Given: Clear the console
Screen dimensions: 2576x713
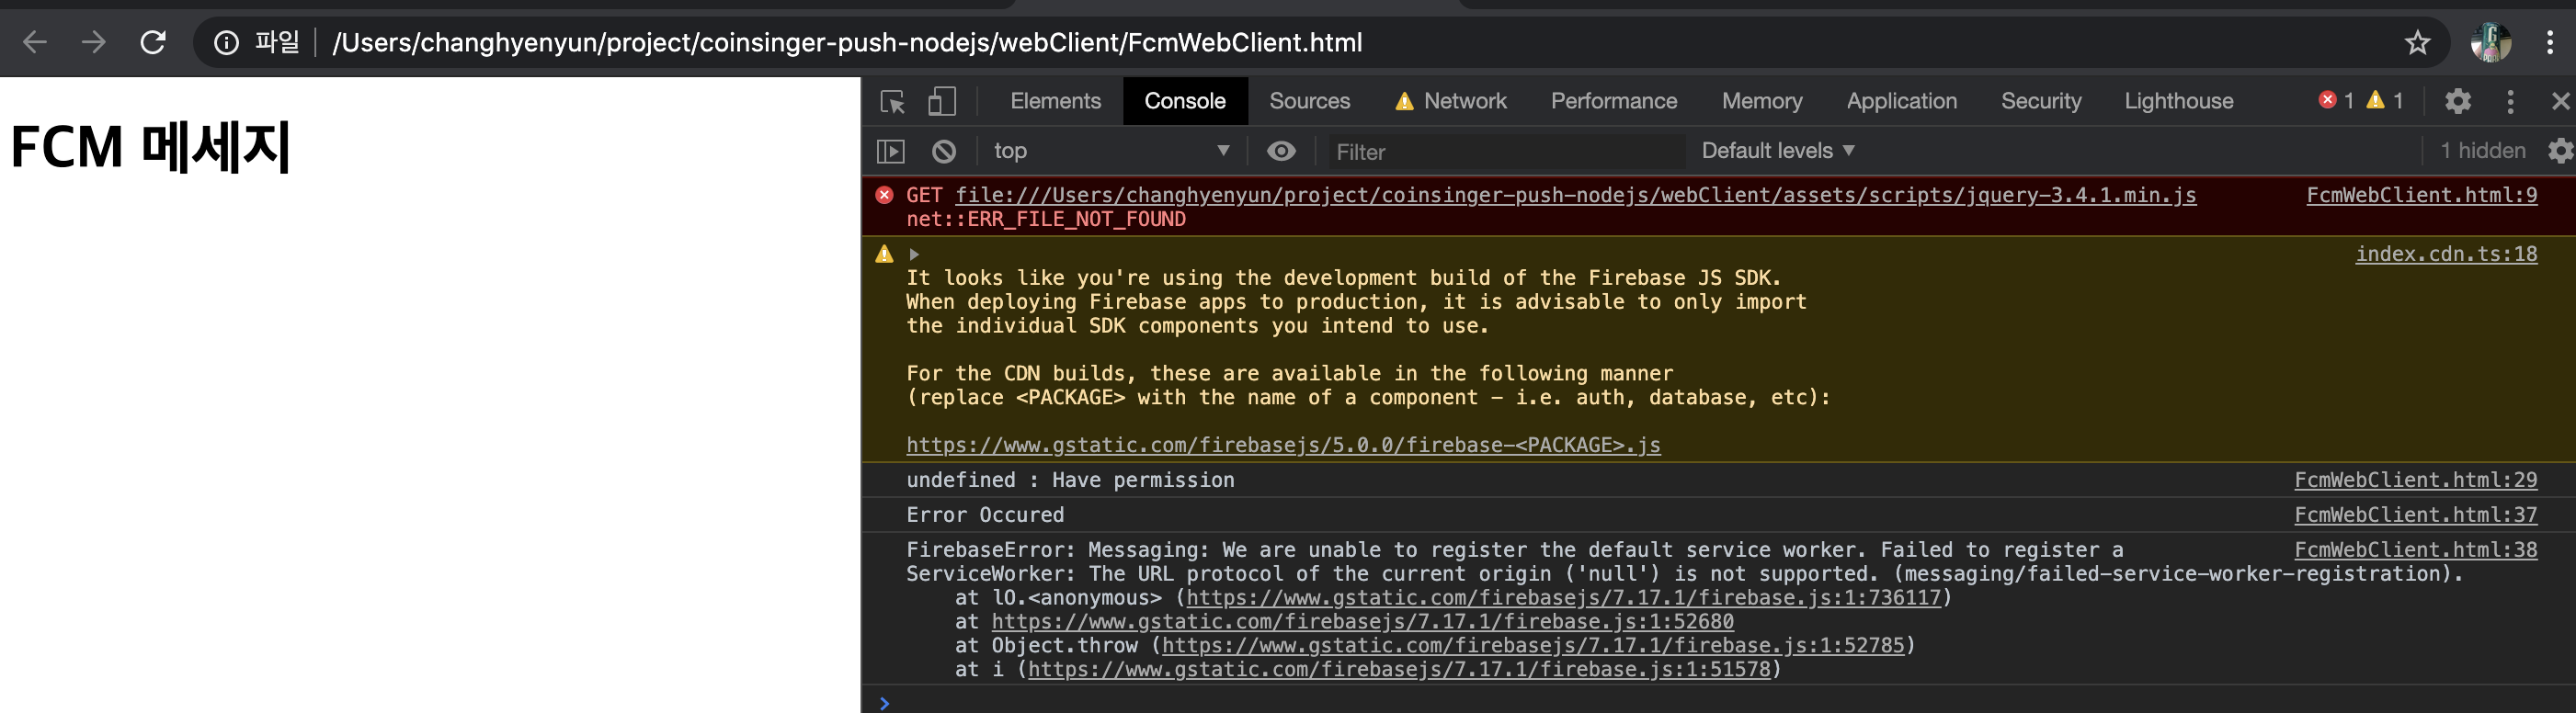Looking at the screenshot, I should point(943,151).
